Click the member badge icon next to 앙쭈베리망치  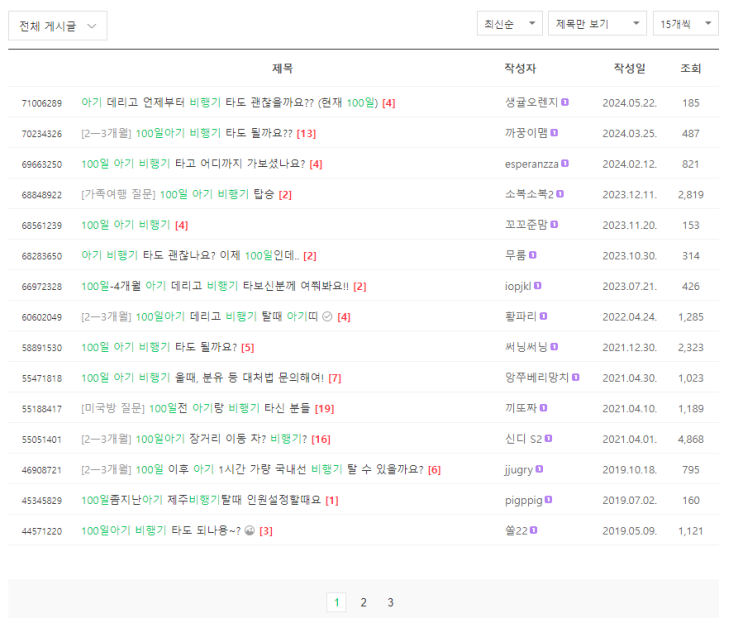576,377
